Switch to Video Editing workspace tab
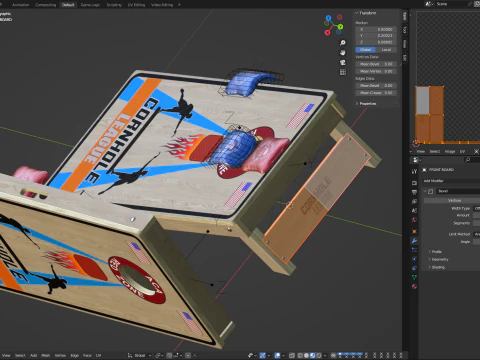 pos(162,5)
